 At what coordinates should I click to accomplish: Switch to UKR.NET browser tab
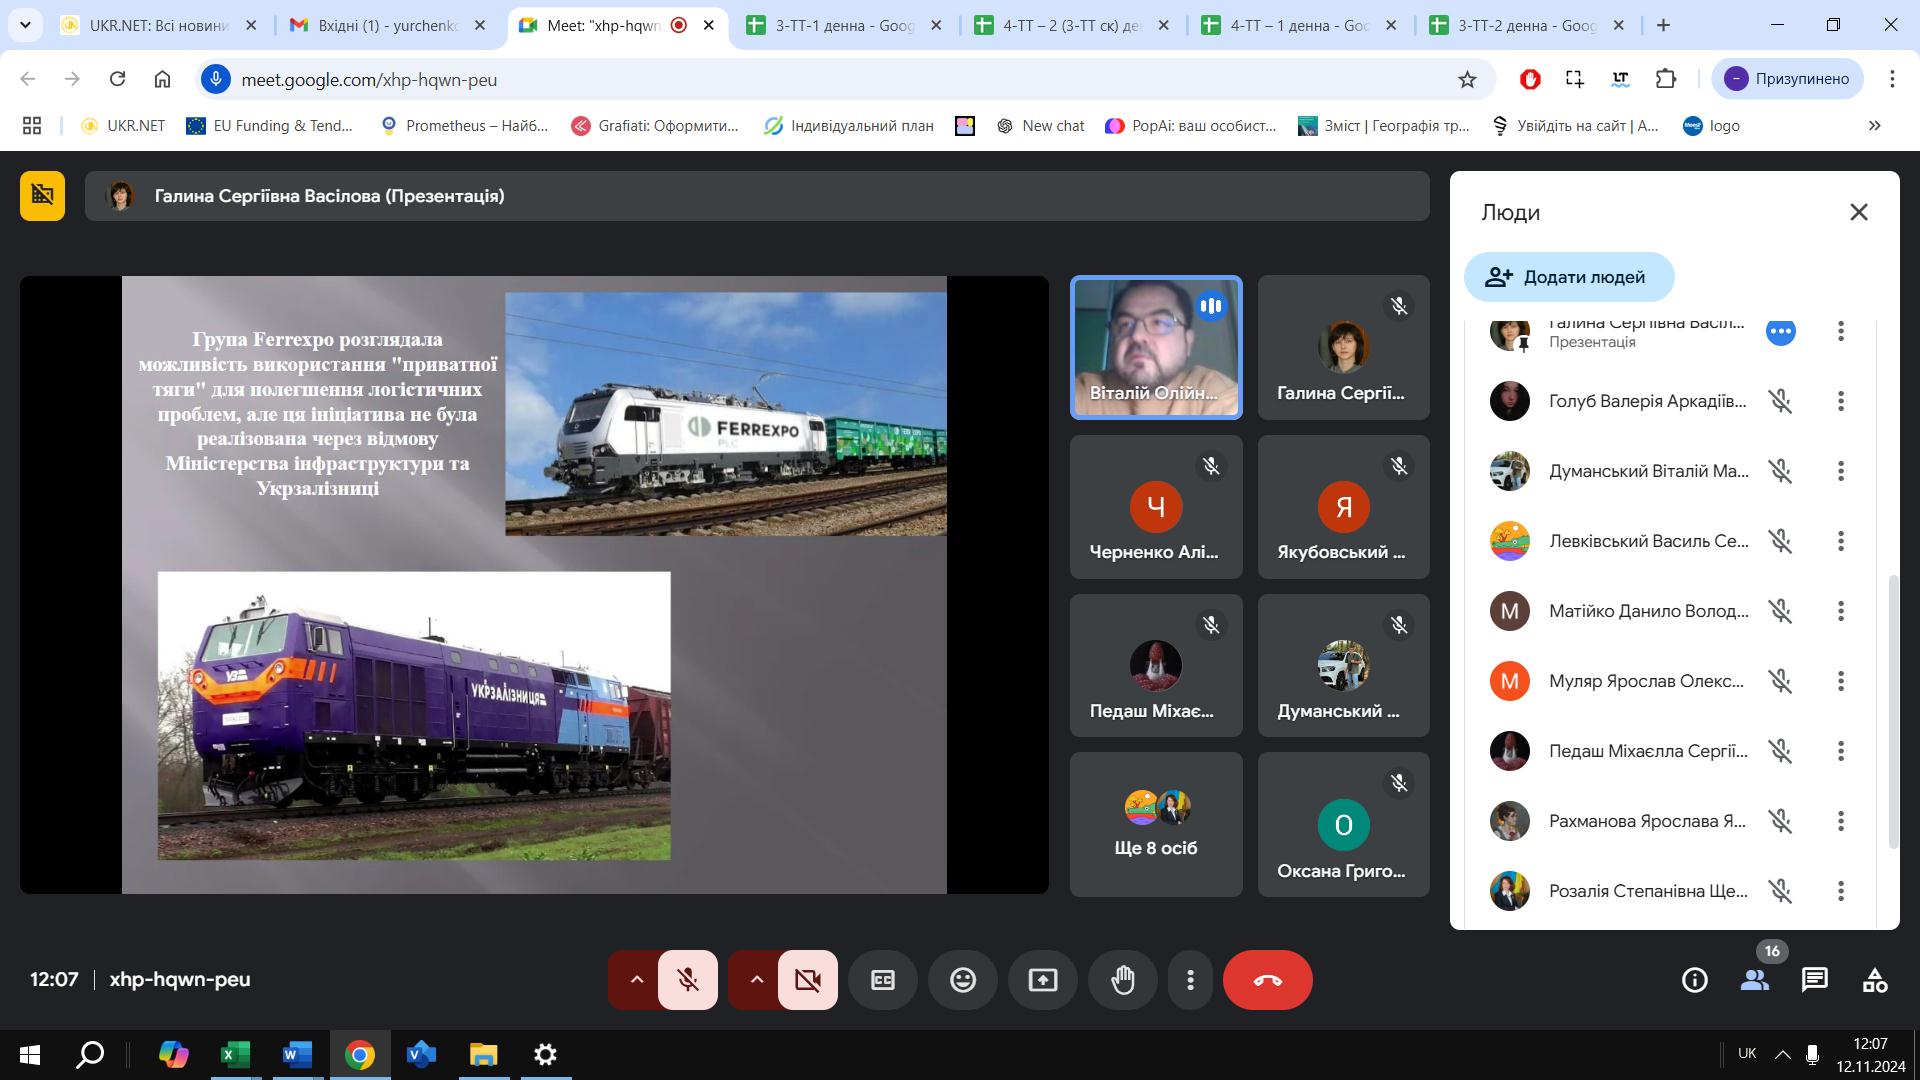point(159,25)
